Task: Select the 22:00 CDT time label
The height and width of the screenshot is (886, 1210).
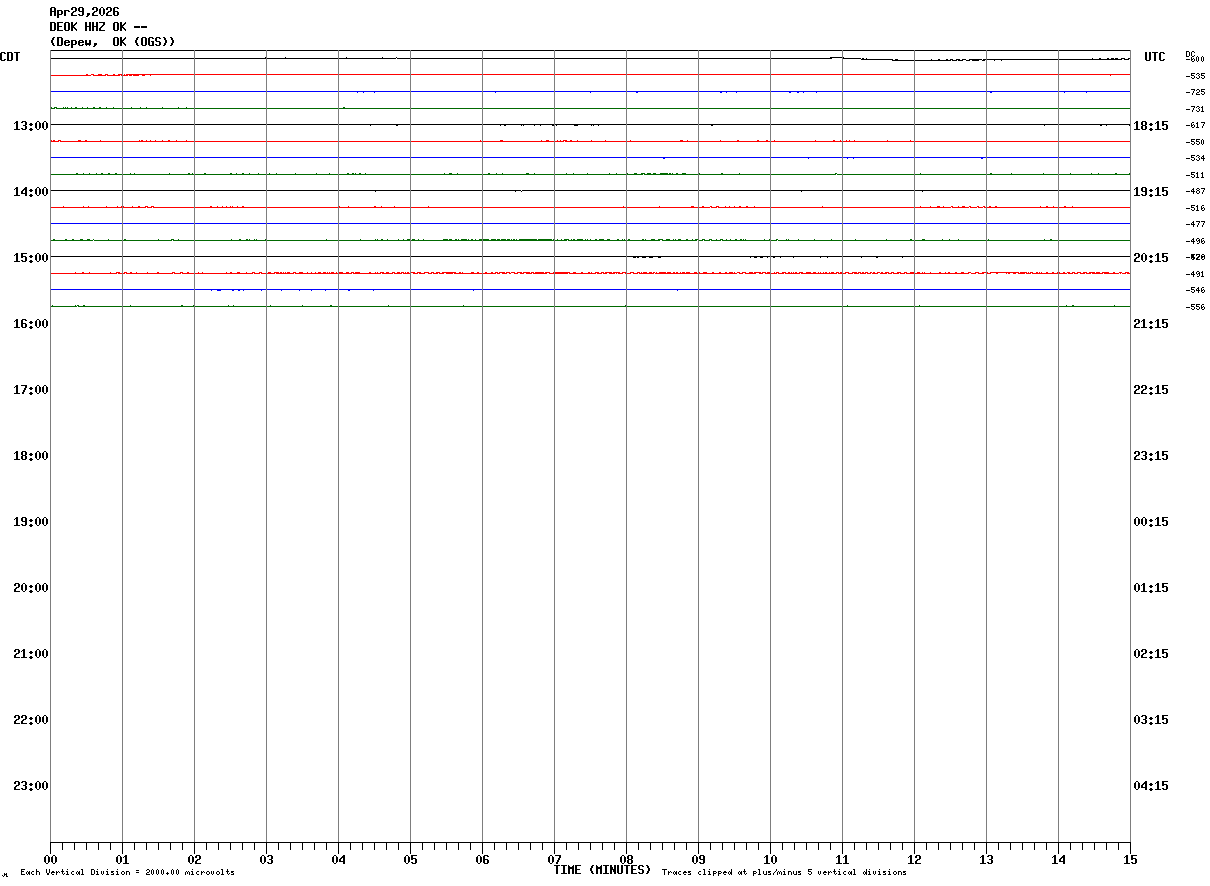Action: coord(30,720)
